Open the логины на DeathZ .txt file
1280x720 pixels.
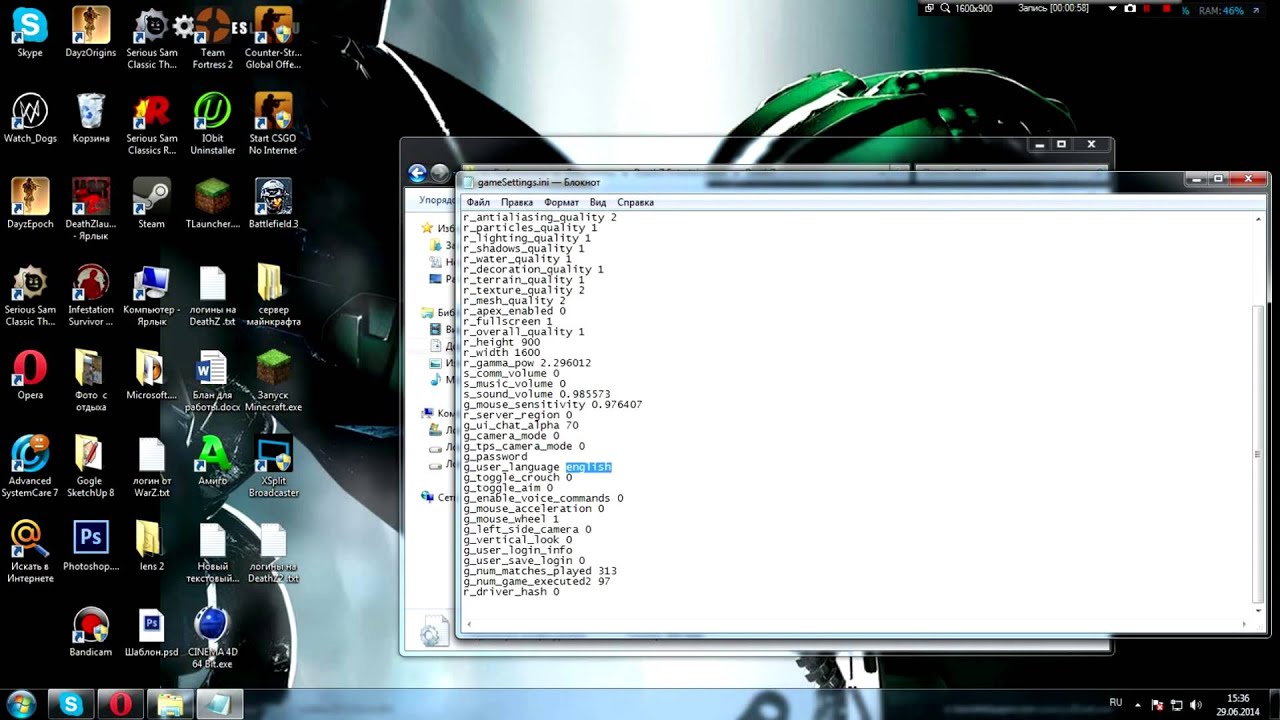(x=212, y=296)
